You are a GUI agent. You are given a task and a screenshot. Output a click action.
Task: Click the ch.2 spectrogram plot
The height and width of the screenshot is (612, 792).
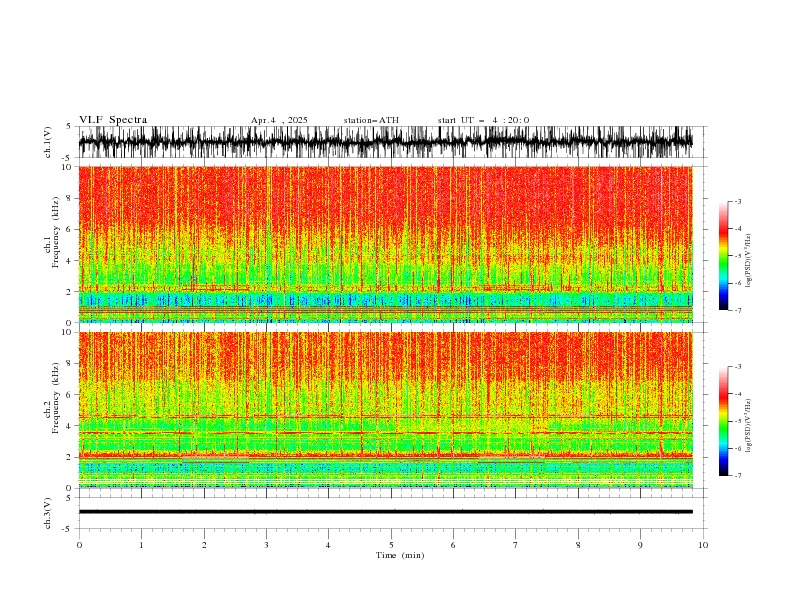tap(385, 410)
